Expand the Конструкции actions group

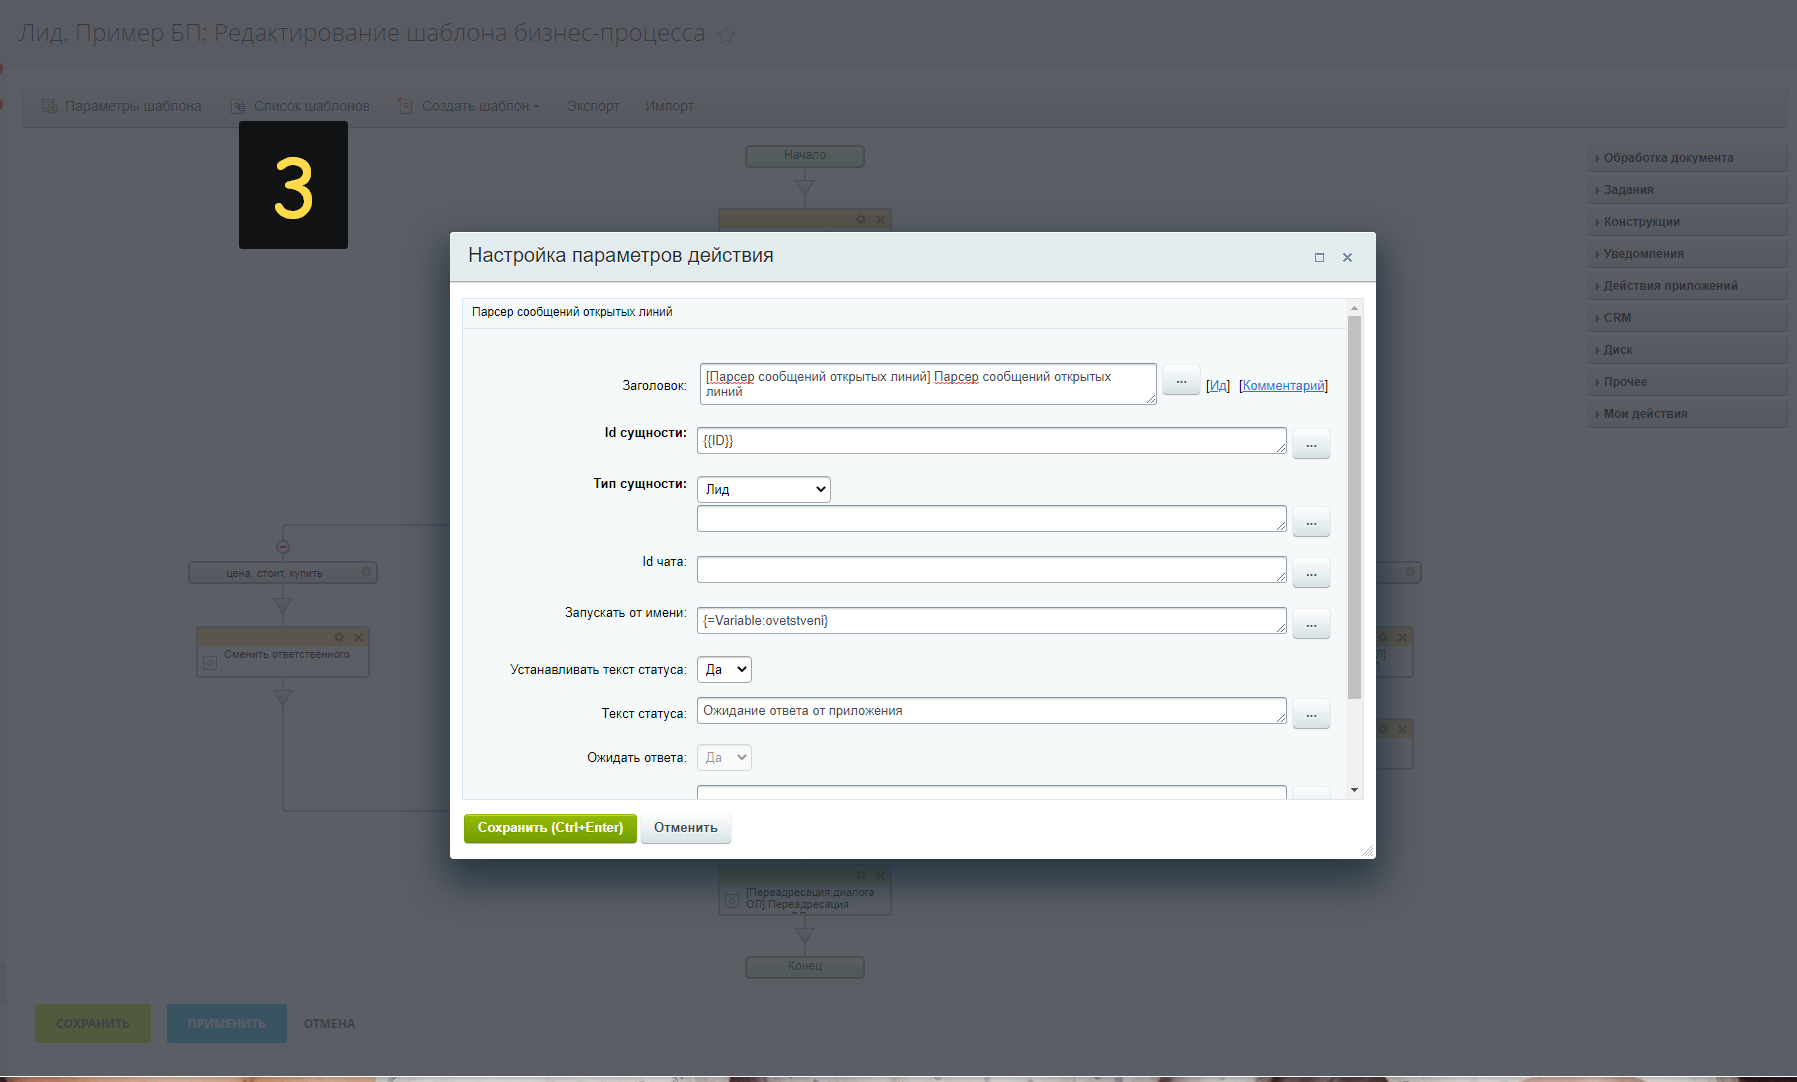pos(1687,222)
